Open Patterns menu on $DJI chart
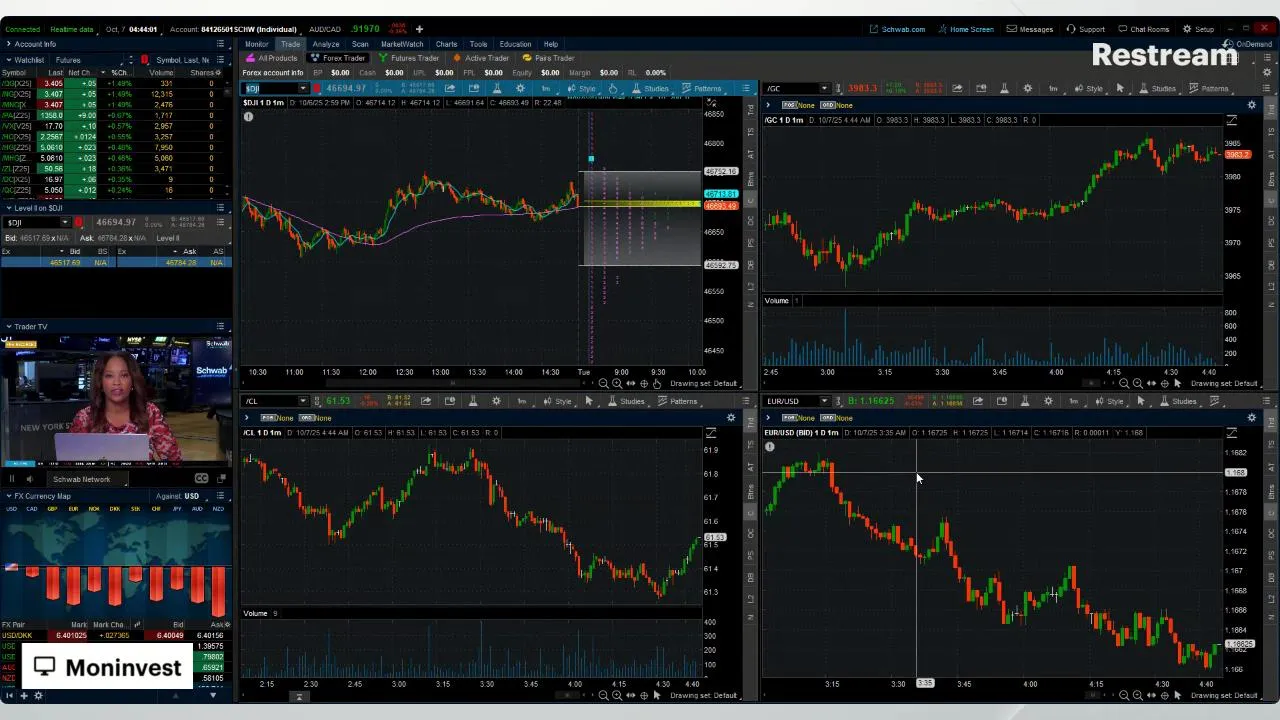The image size is (1280, 720). [702, 88]
